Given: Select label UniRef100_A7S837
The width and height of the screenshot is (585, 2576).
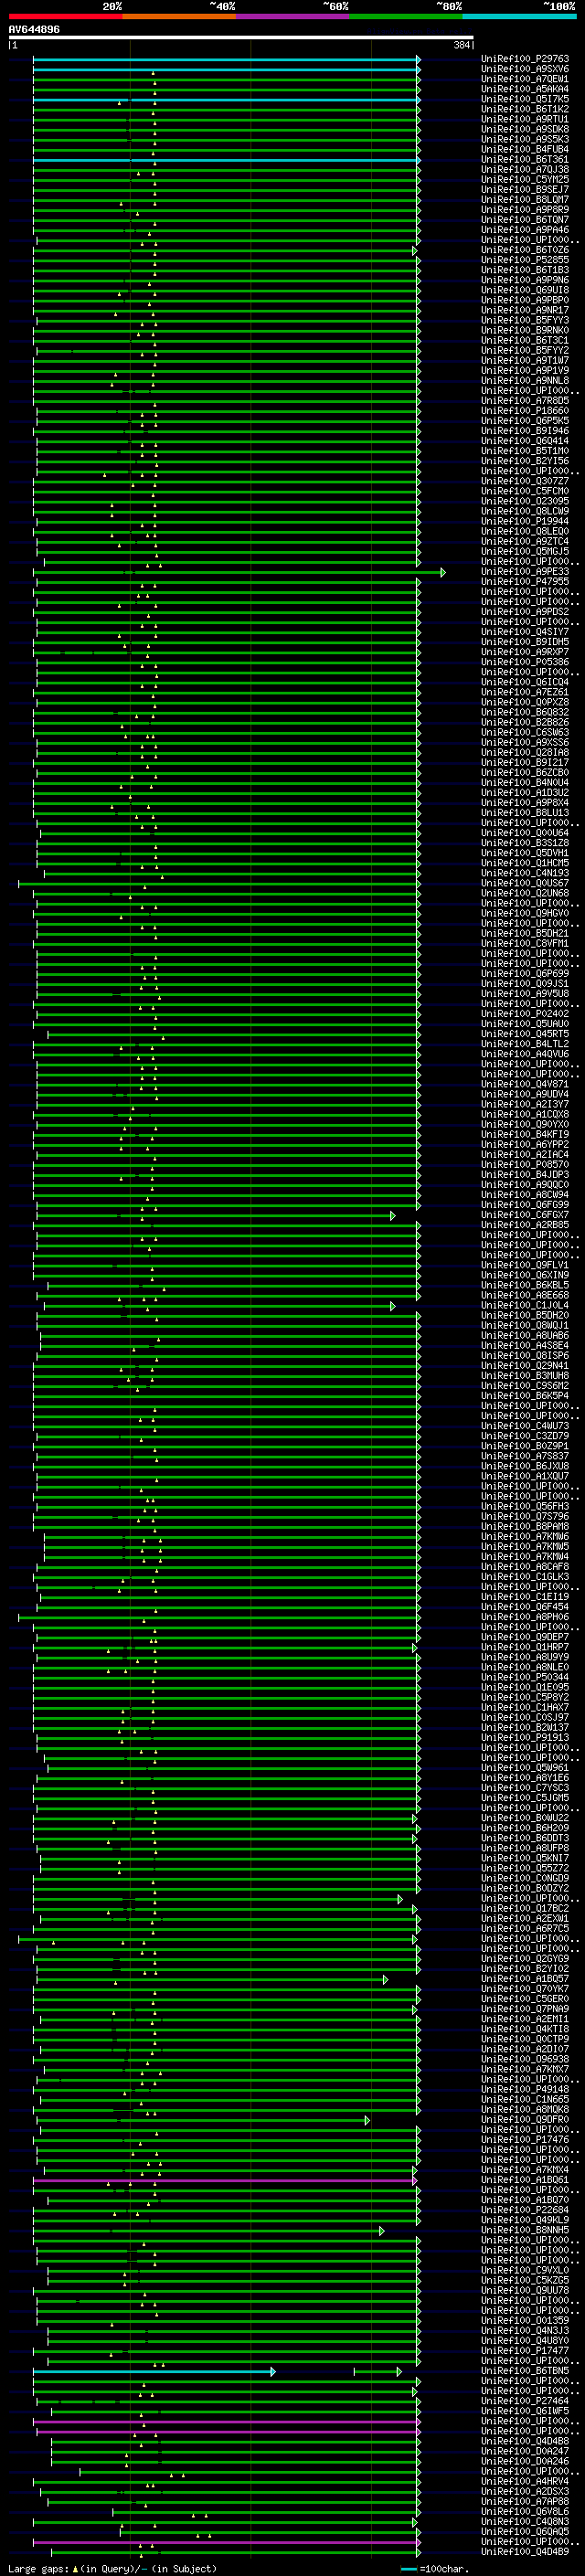Looking at the screenshot, I should [x=525, y=1457].
